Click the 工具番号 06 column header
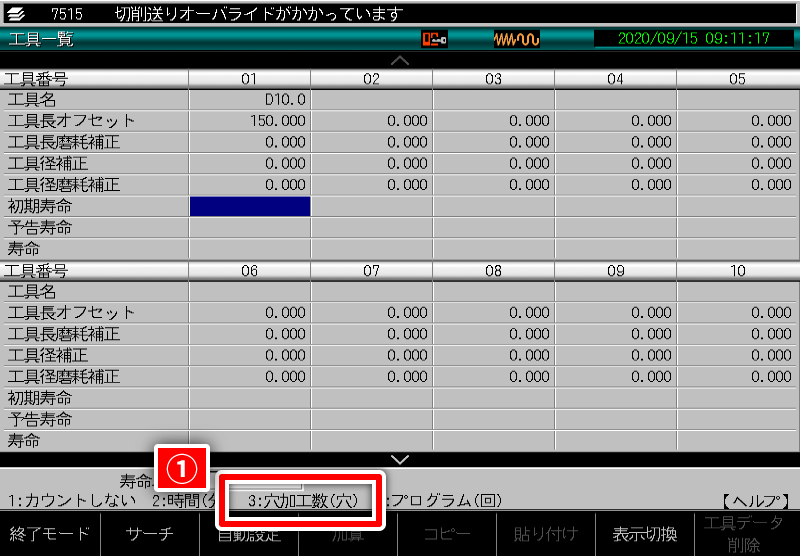This screenshot has height=556, width=800. point(250,271)
